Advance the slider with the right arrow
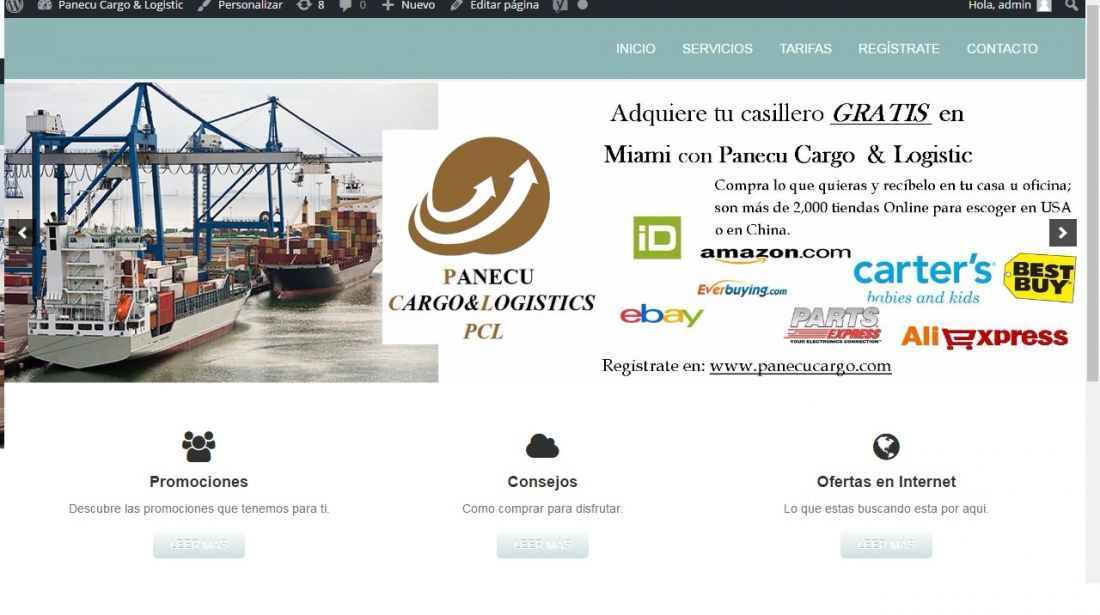The width and height of the screenshot is (1100, 615). click(x=1062, y=232)
